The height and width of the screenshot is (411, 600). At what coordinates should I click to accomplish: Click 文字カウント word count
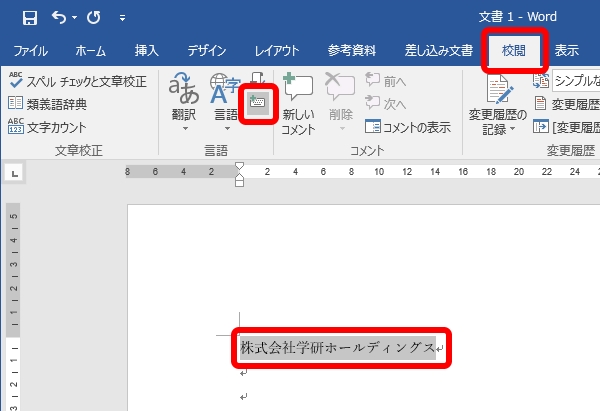tap(47, 127)
